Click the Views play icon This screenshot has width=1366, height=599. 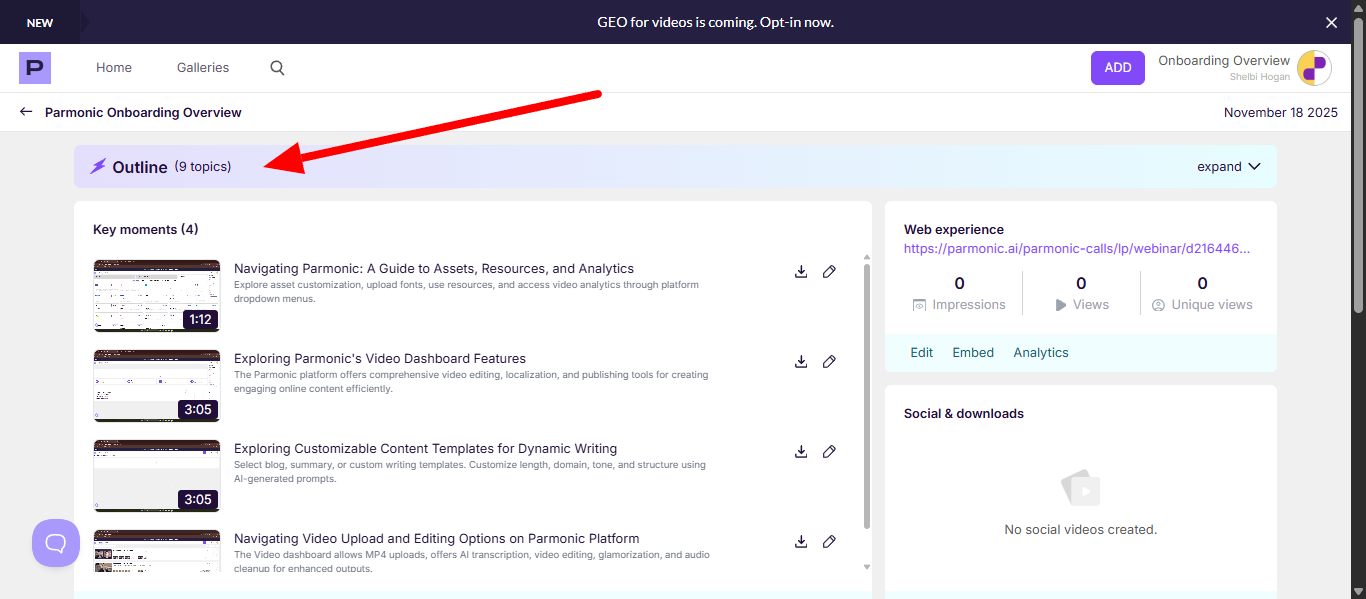tap(1060, 305)
